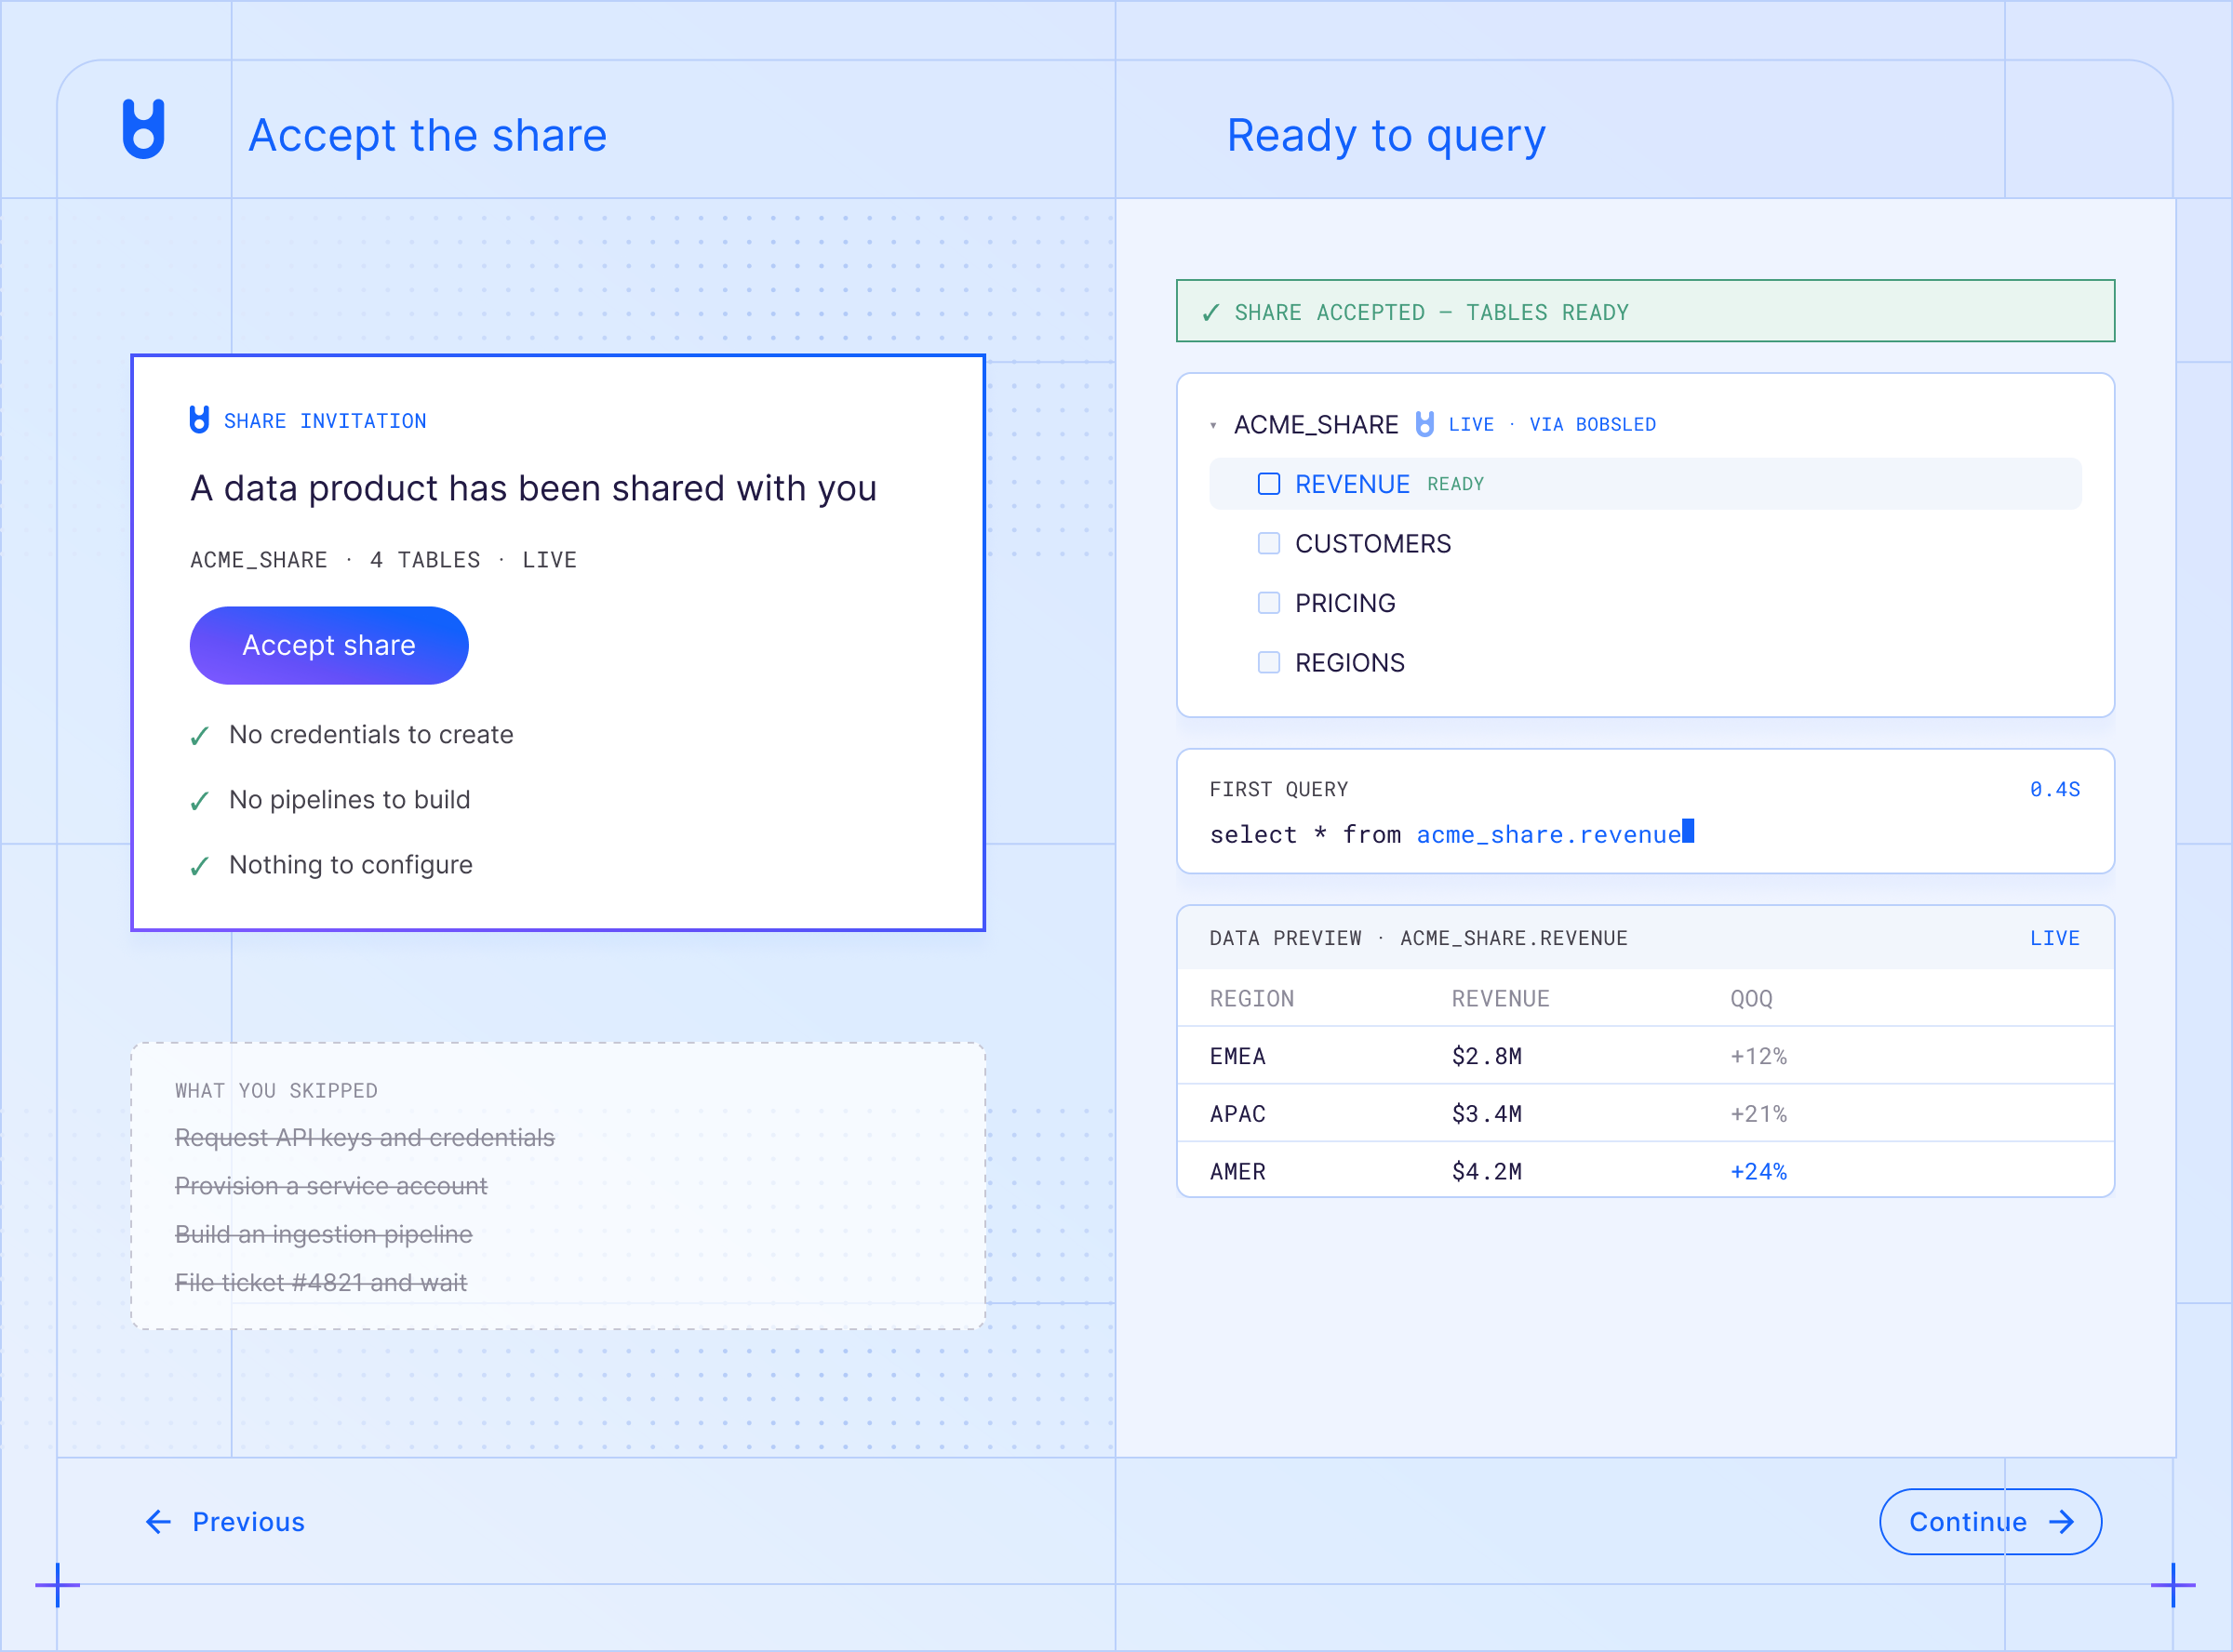
Task: Collapse the ACME_SHARE tree node
Action: click(x=1213, y=426)
